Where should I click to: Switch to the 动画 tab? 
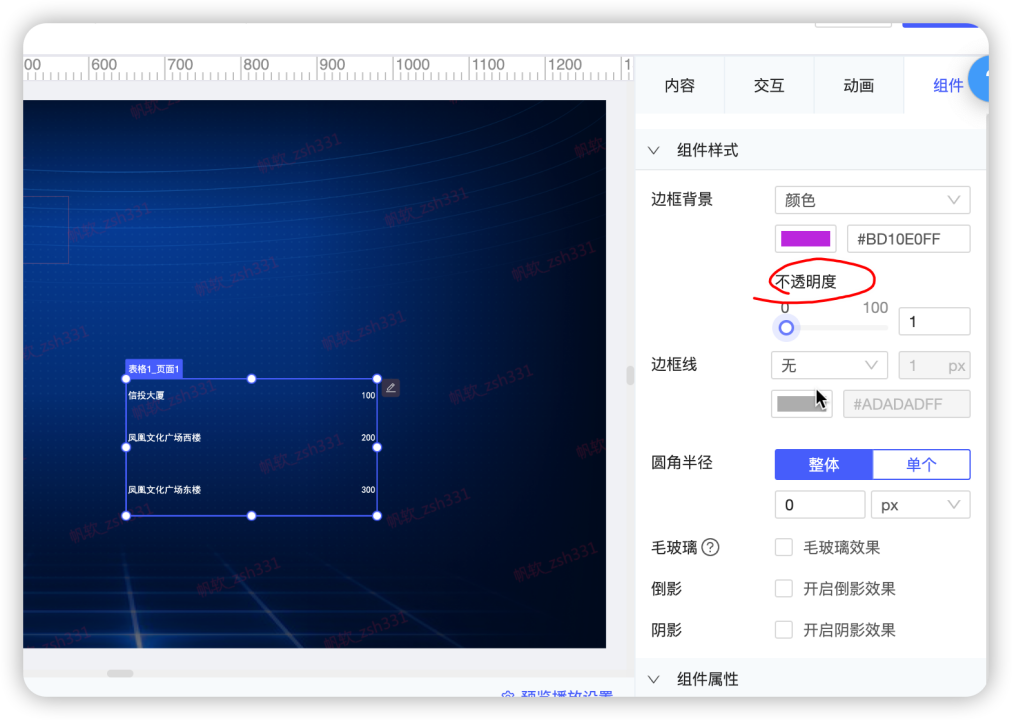(x=858, y=85)
